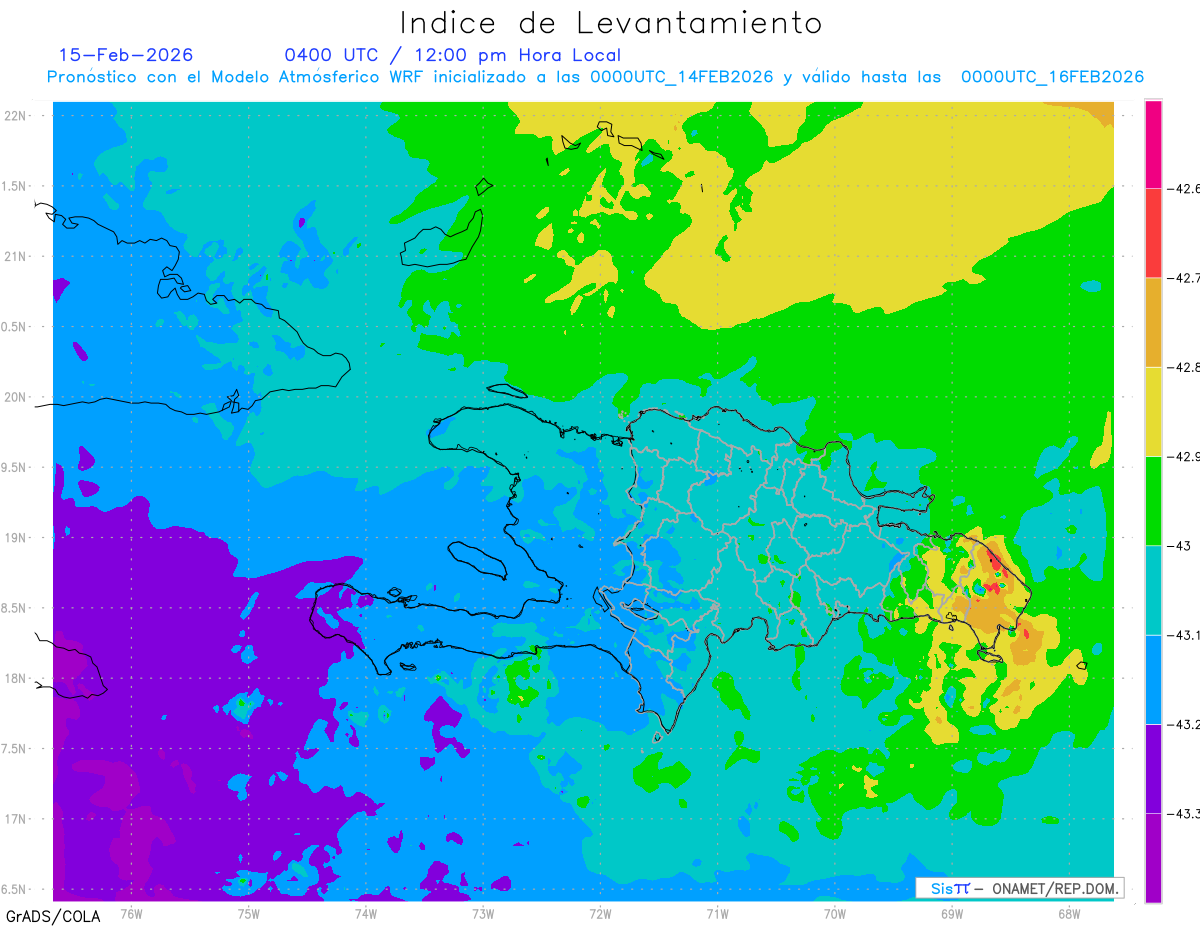Click '0400 UTC / 12:00 pm Hora Local'
This screenshot has width=1200, height=927.
coord(453,55)
